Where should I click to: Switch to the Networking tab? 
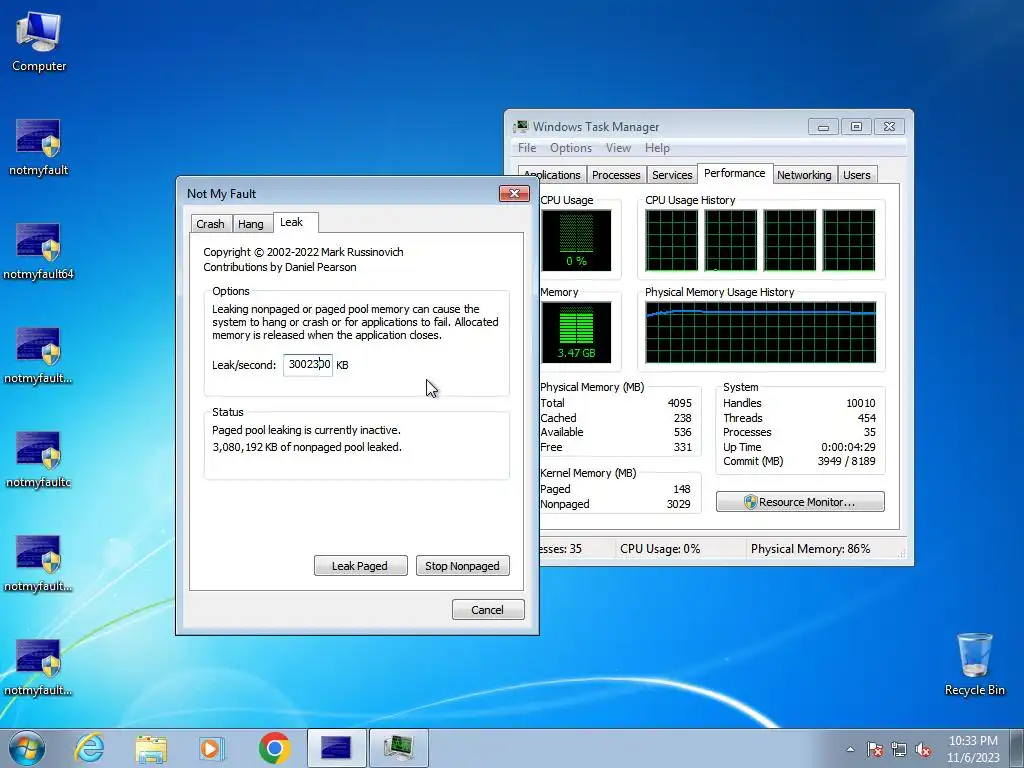(x=804, y=175)
